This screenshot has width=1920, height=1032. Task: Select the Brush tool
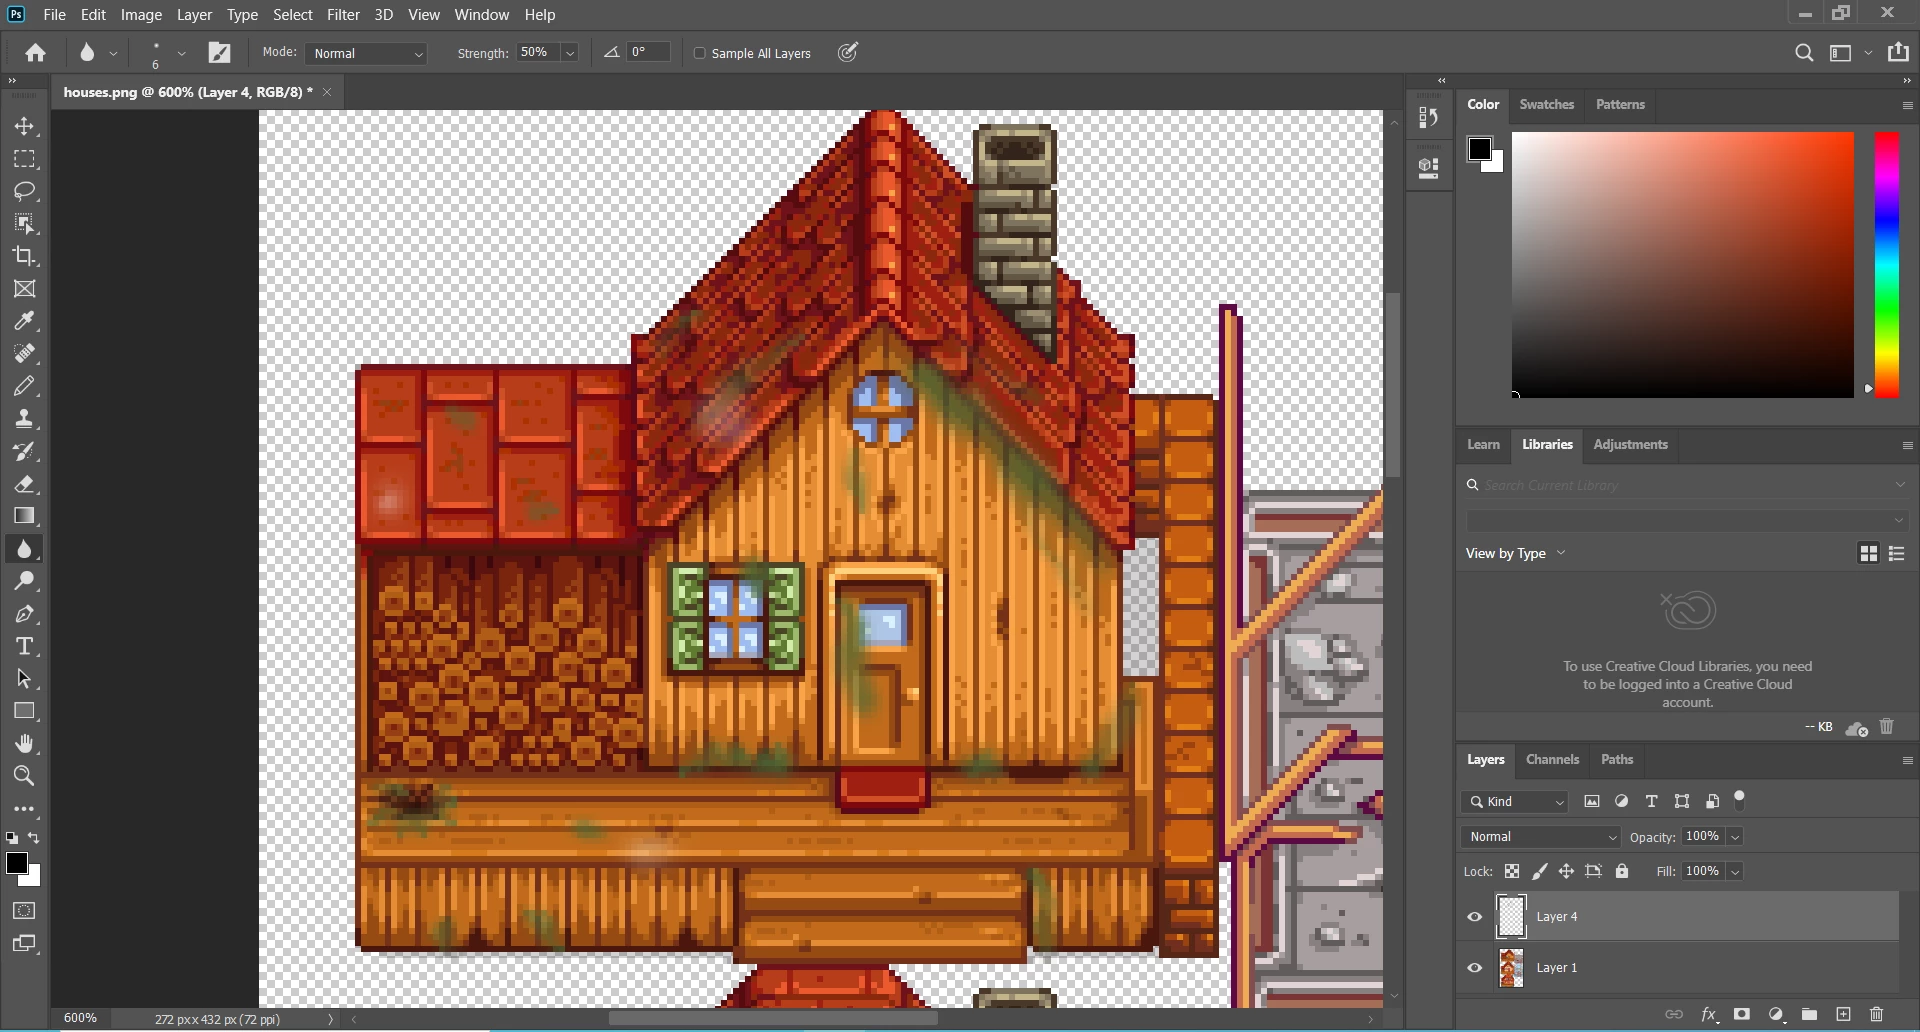[25, 386]
